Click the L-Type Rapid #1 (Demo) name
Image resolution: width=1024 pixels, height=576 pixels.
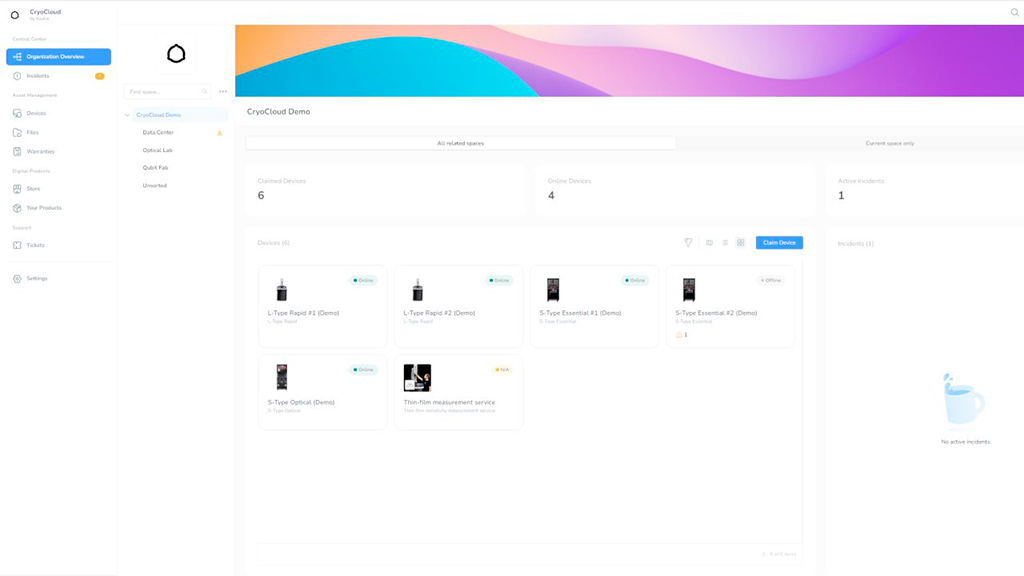[x=304, y=313]
